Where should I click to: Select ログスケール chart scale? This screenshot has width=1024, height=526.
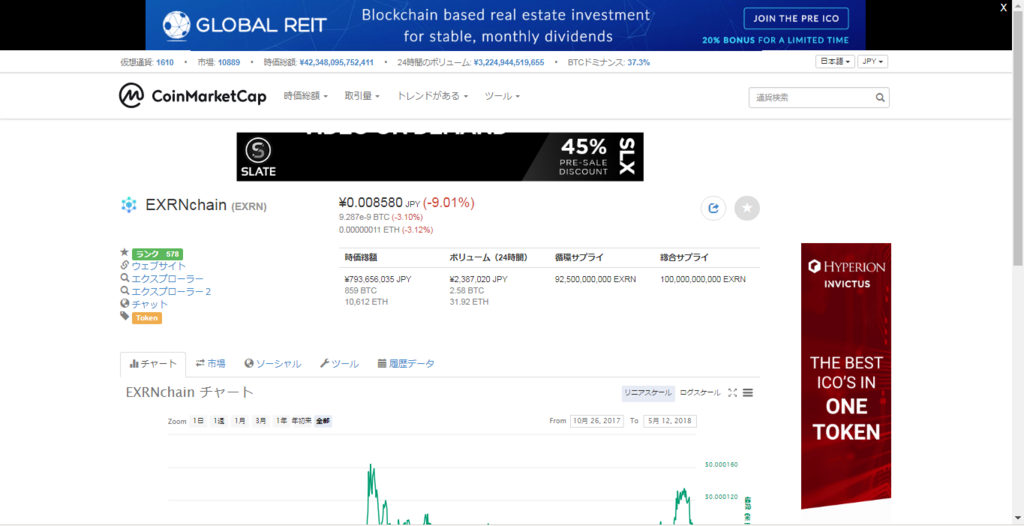click(x=700, y=393)
